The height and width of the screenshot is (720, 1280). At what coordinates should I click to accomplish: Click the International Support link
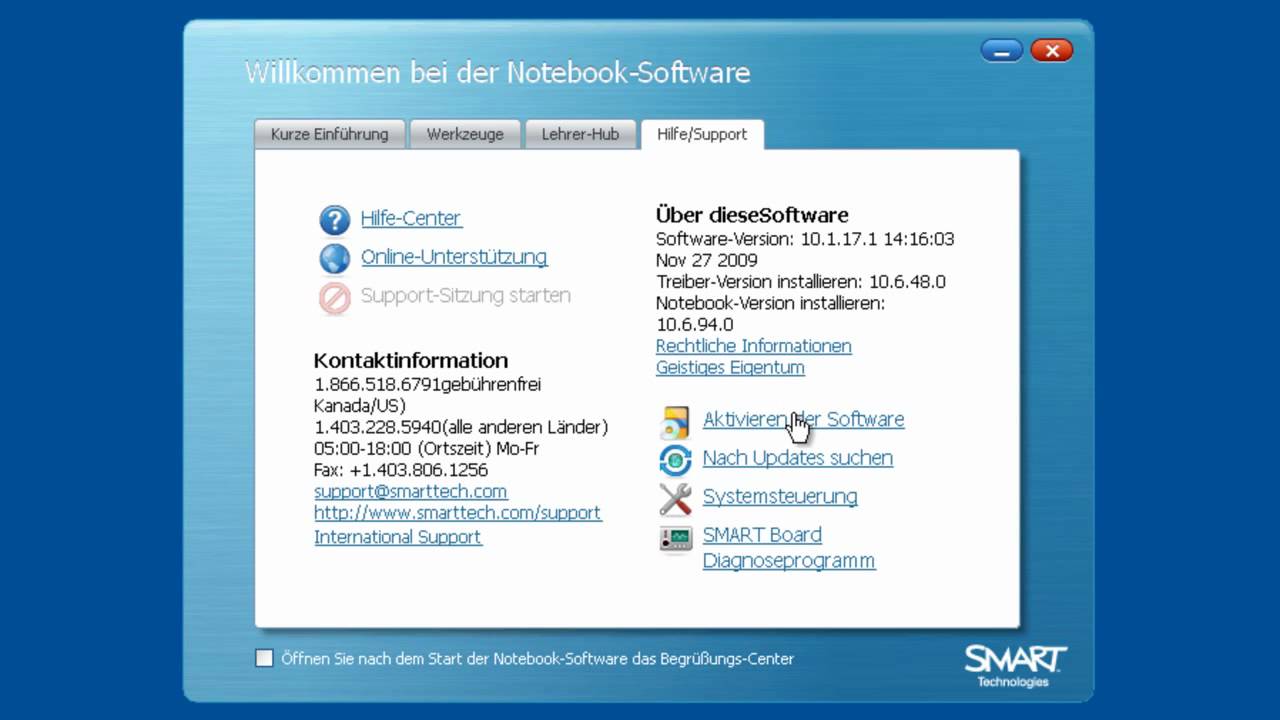point(398,537)
